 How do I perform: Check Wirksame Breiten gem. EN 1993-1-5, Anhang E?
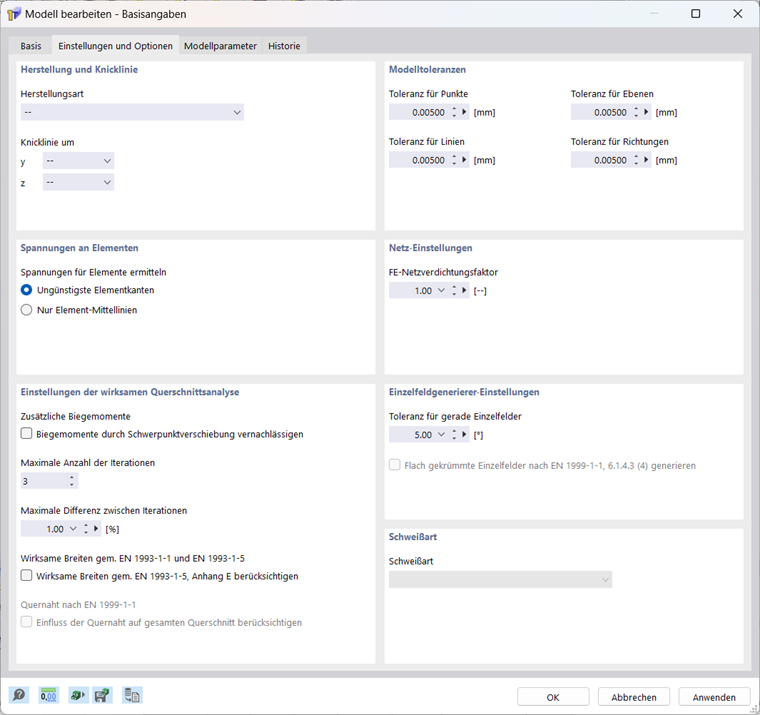[x=26, y=575]
